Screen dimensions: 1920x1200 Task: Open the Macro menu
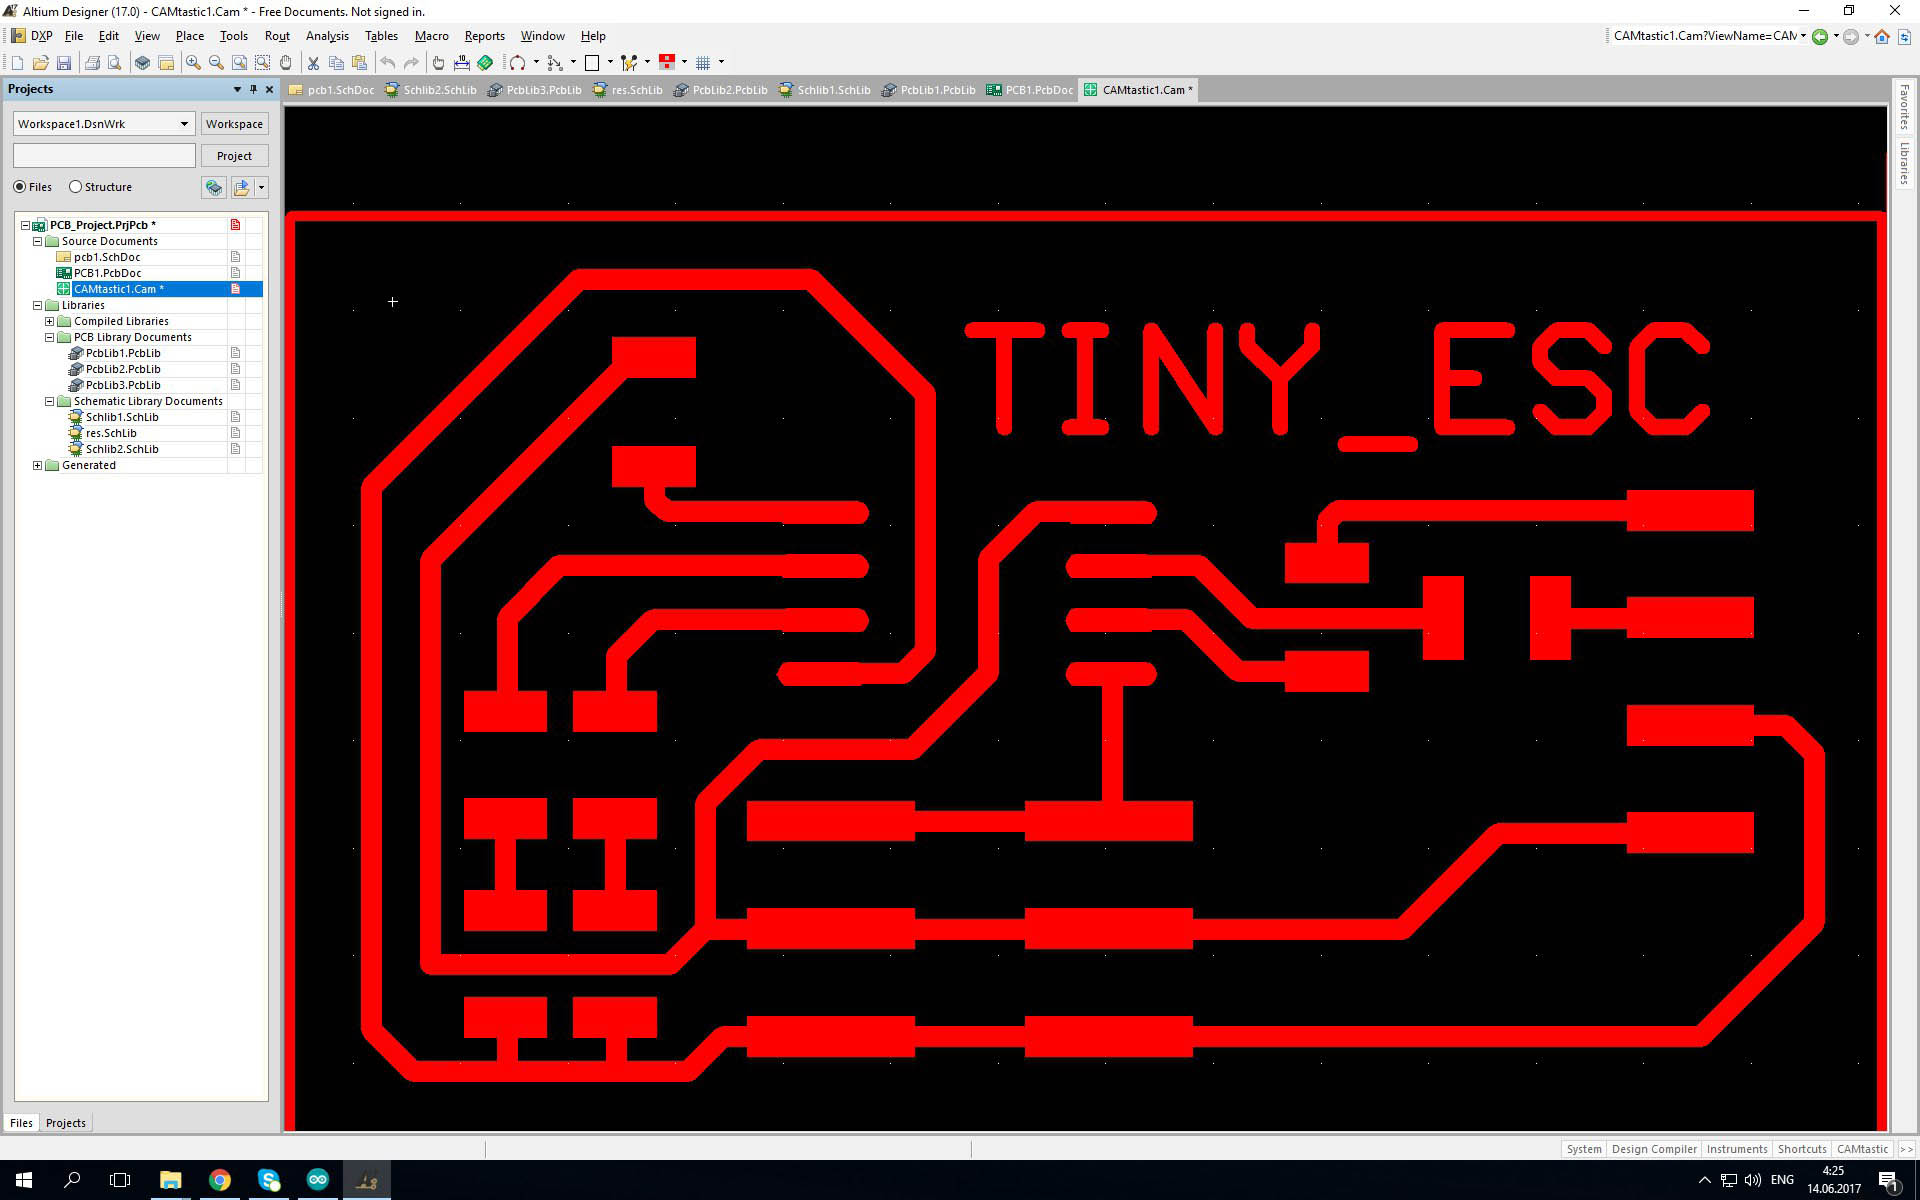431,36
